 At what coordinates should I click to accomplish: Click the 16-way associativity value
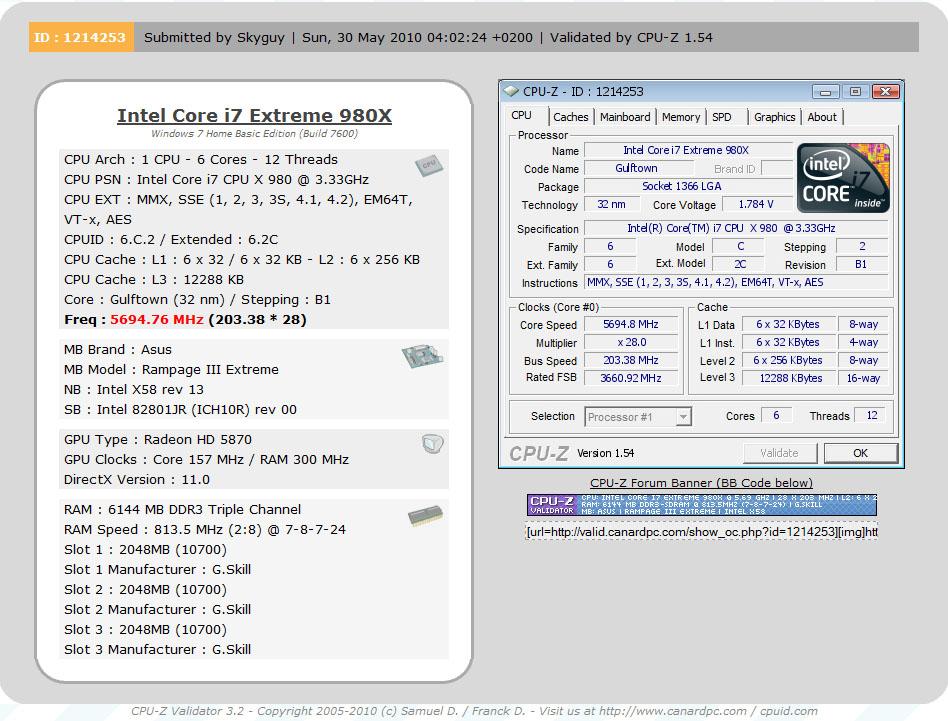(863, 378)
